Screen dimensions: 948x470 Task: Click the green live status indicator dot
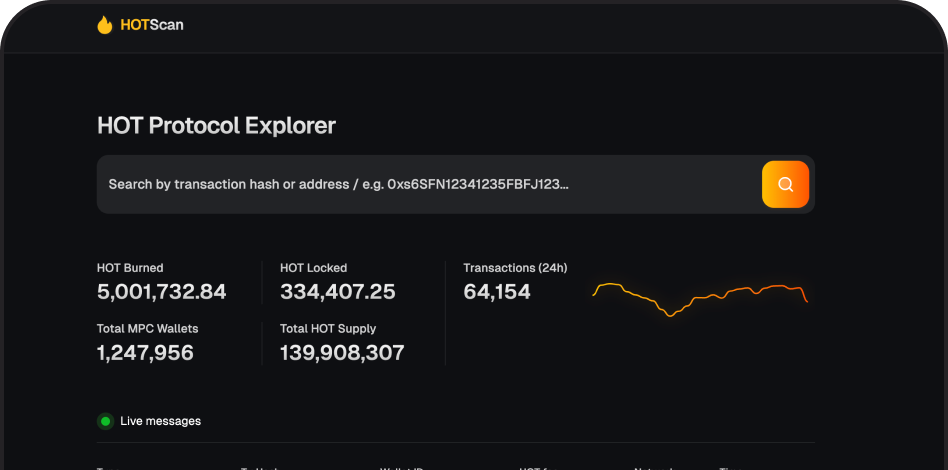pyautogui.click(x=105, y=421)
